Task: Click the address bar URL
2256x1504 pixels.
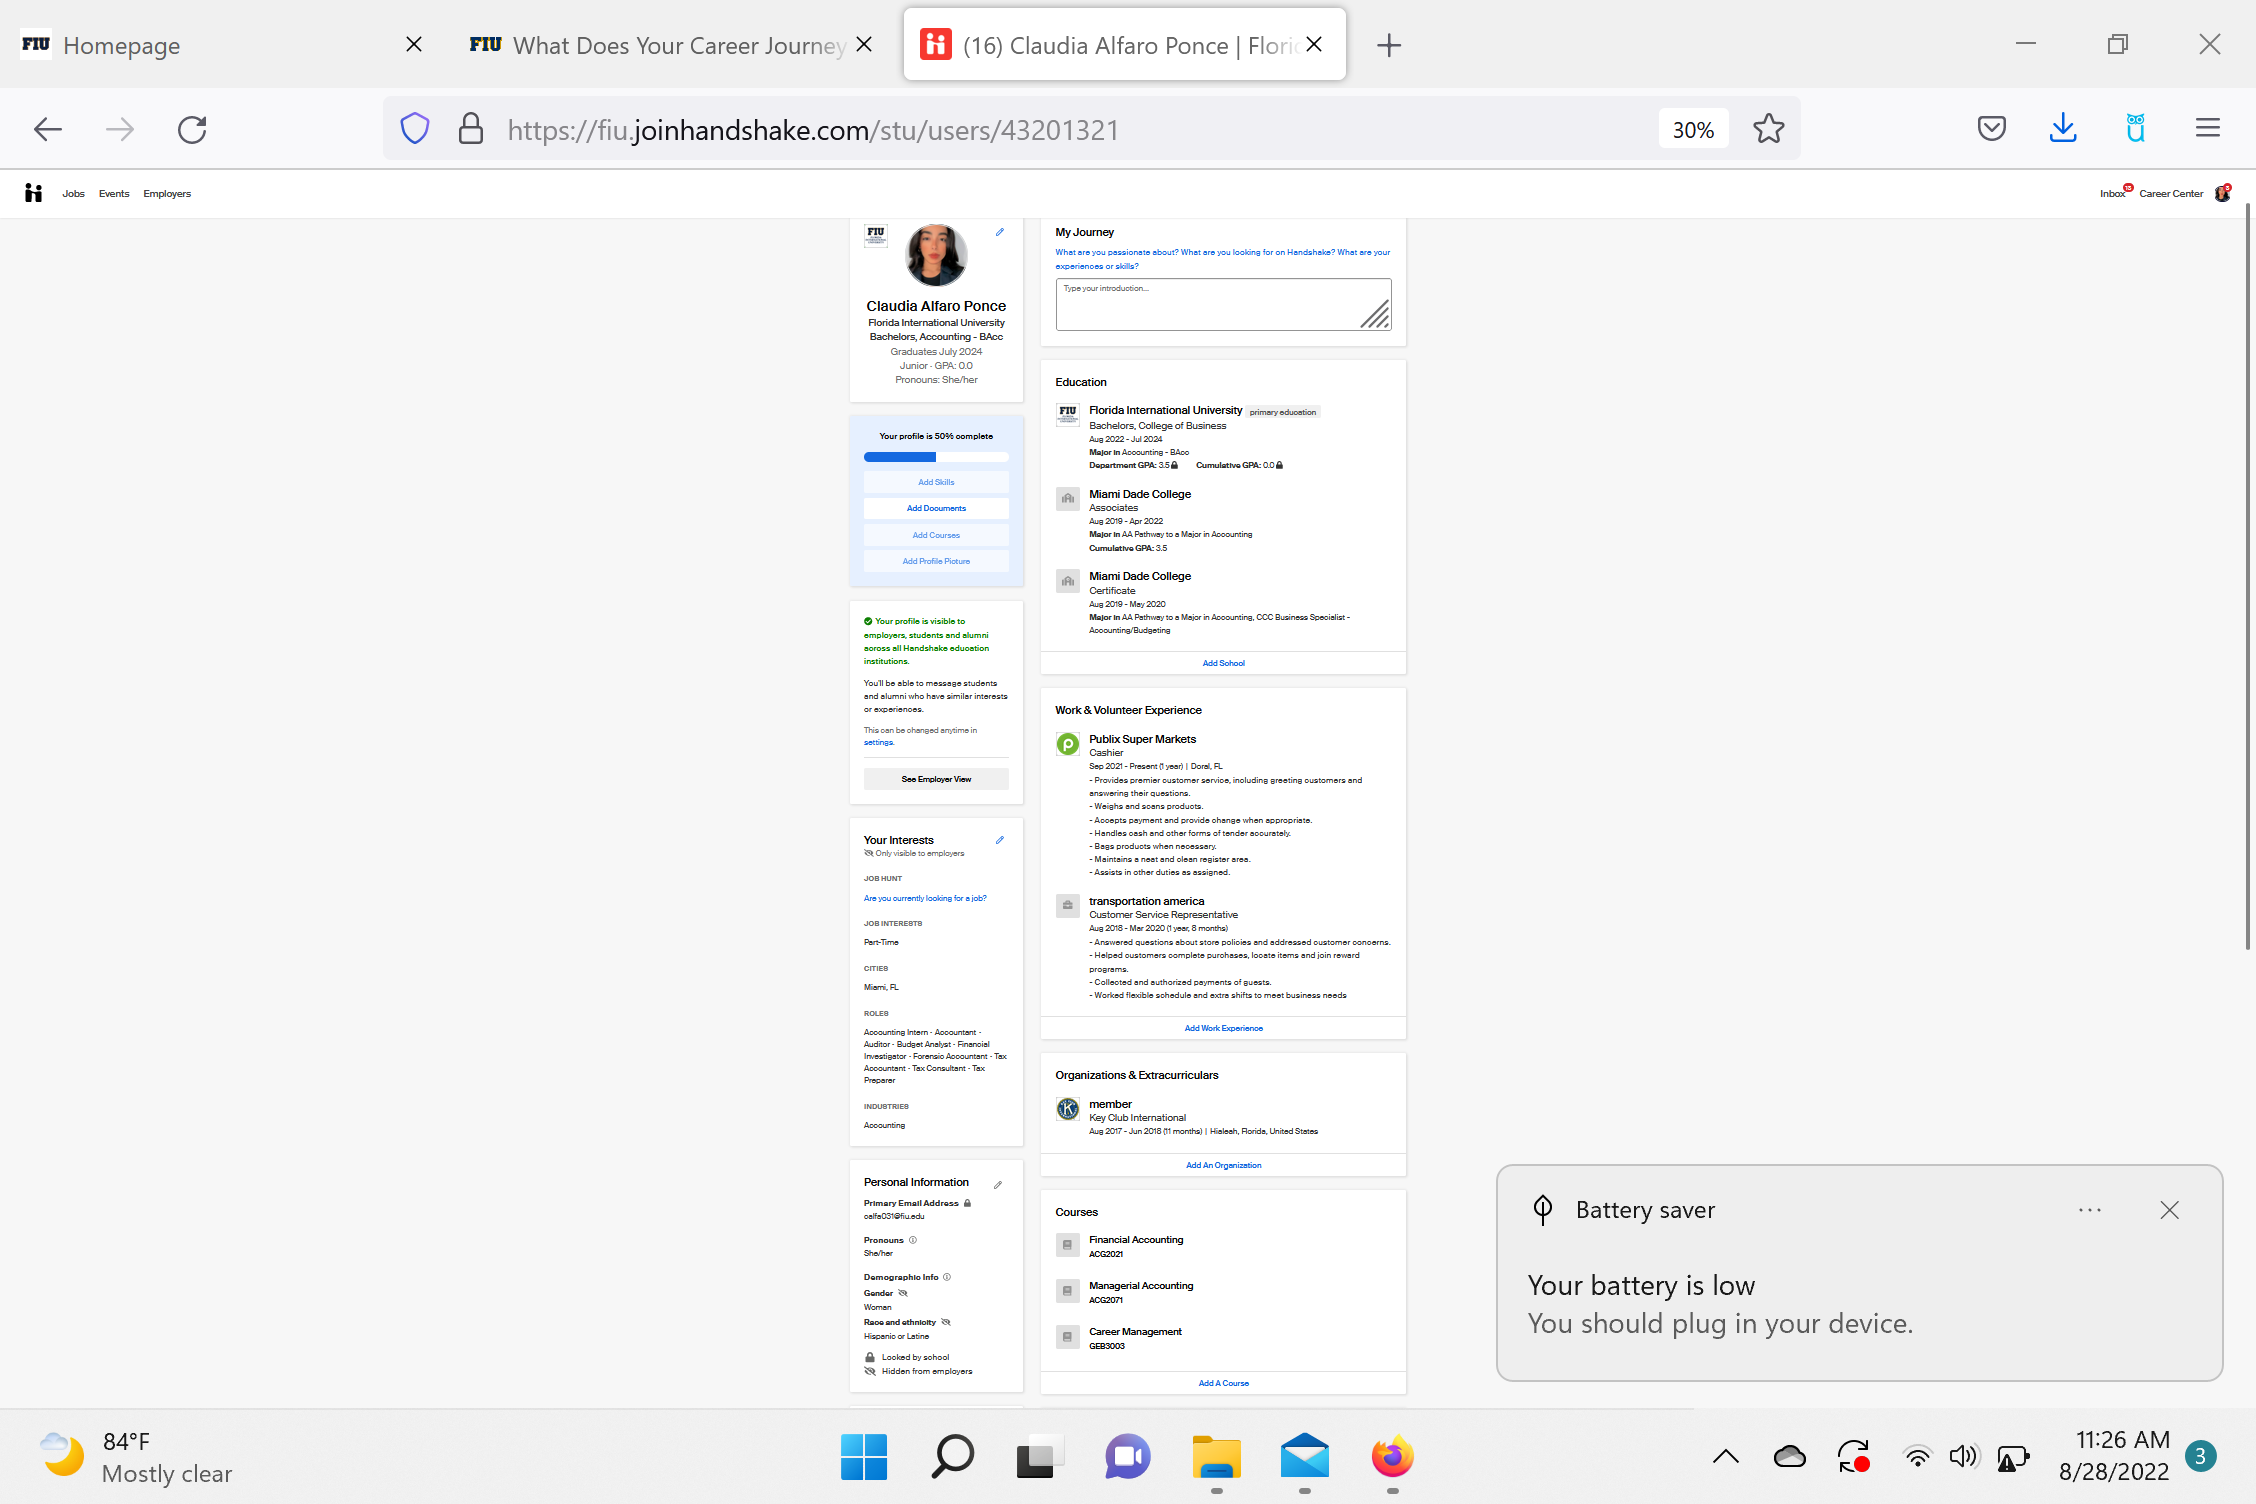Action: [x=813, y=130]
